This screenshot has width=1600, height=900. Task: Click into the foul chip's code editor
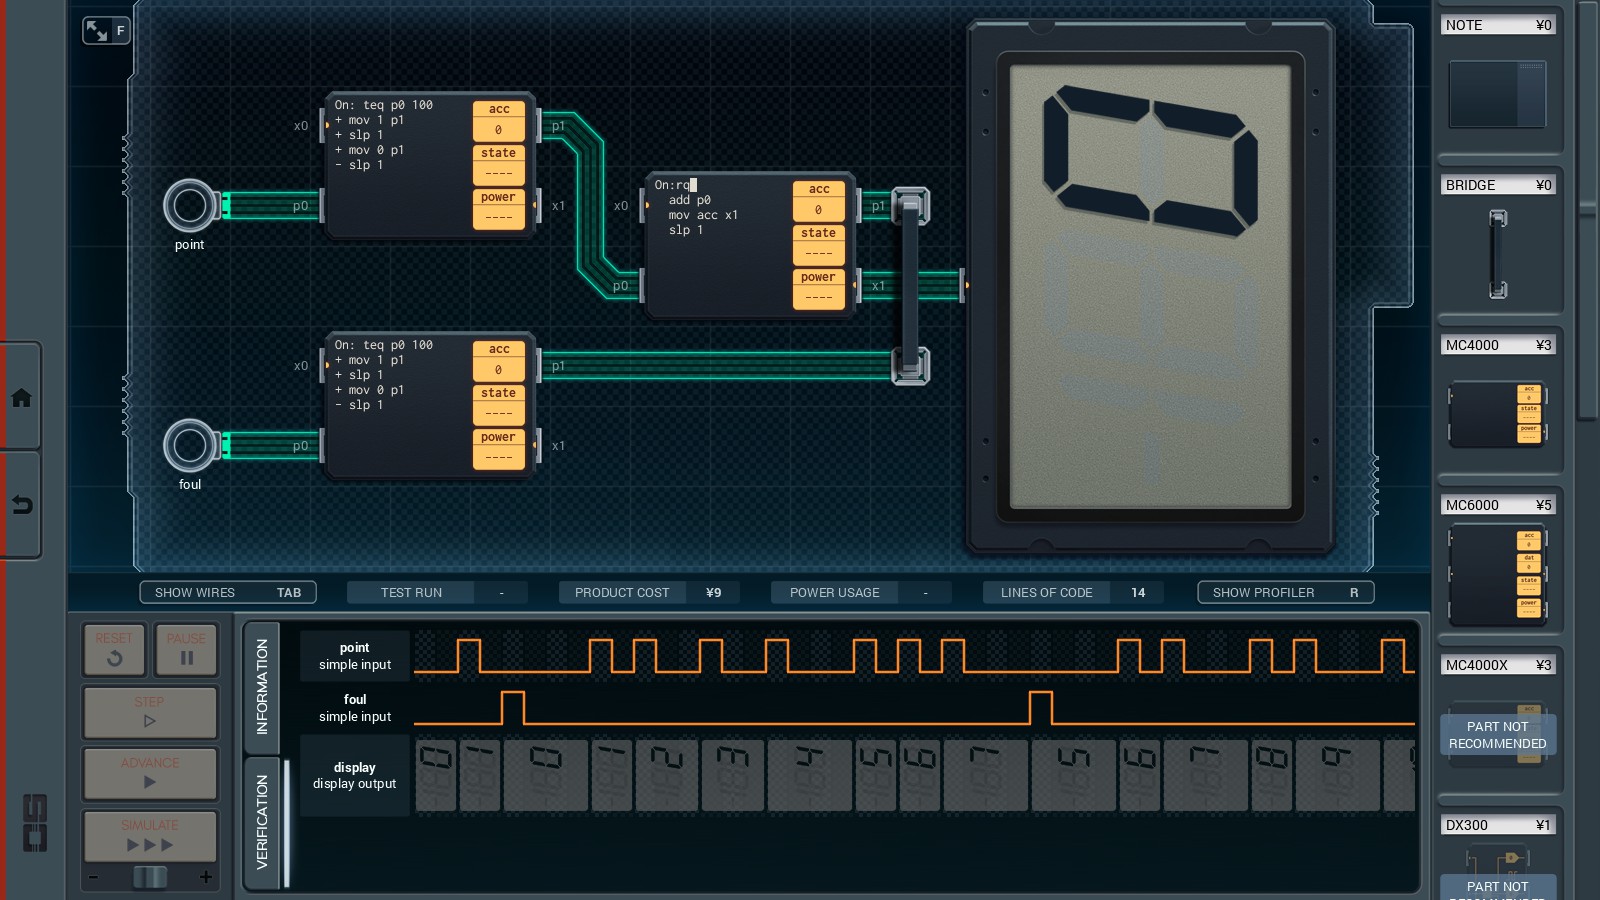point(400,405)
